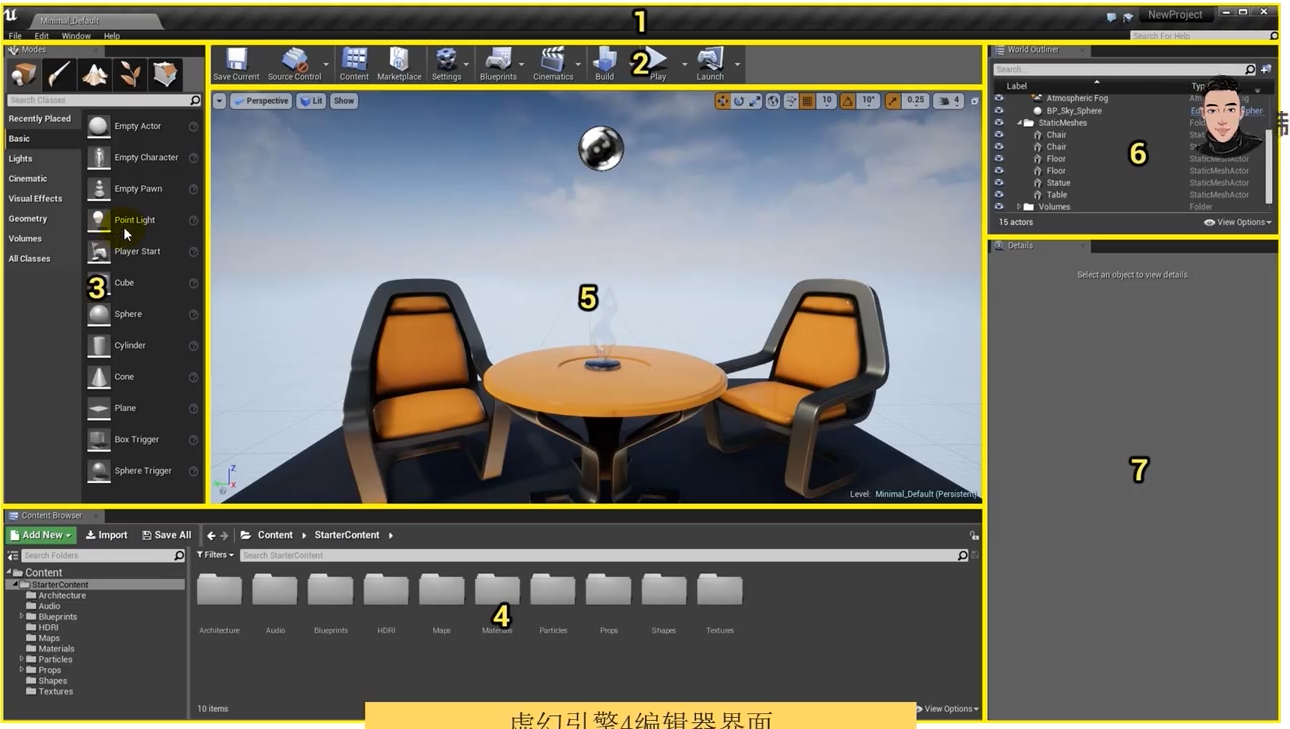Collapse the StaticMeshes folder in World Outliner
This screenshot has height=729, width=1290.
(x=1019, y=123)
